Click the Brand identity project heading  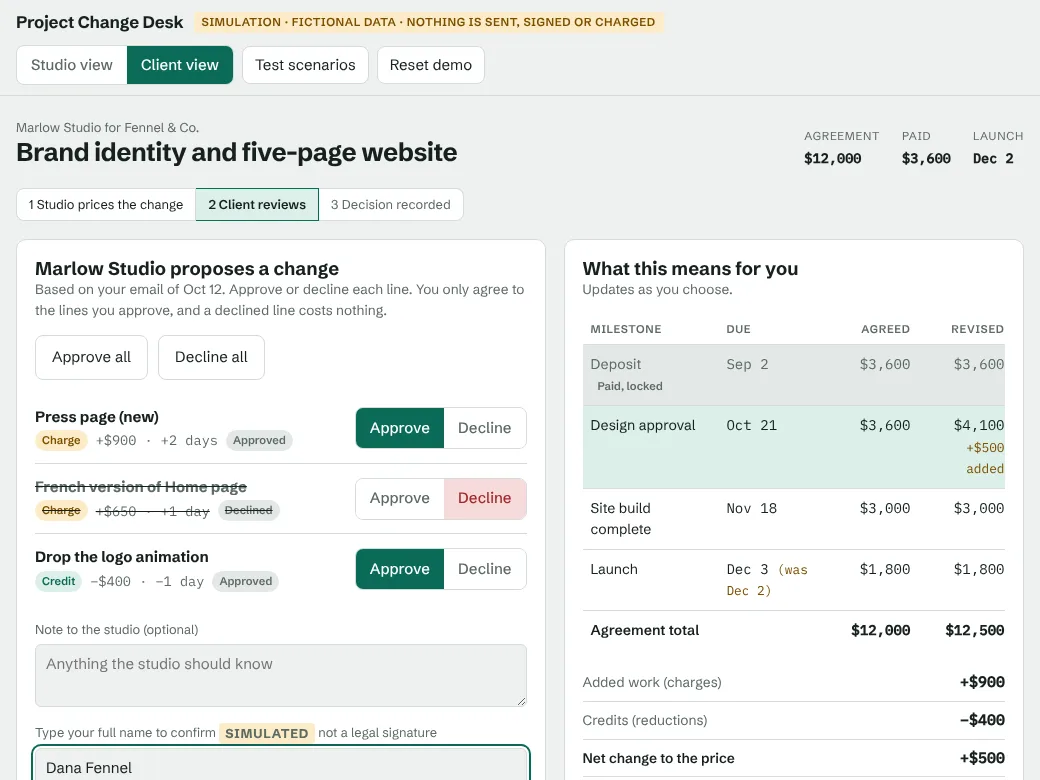tap(237, 153)
